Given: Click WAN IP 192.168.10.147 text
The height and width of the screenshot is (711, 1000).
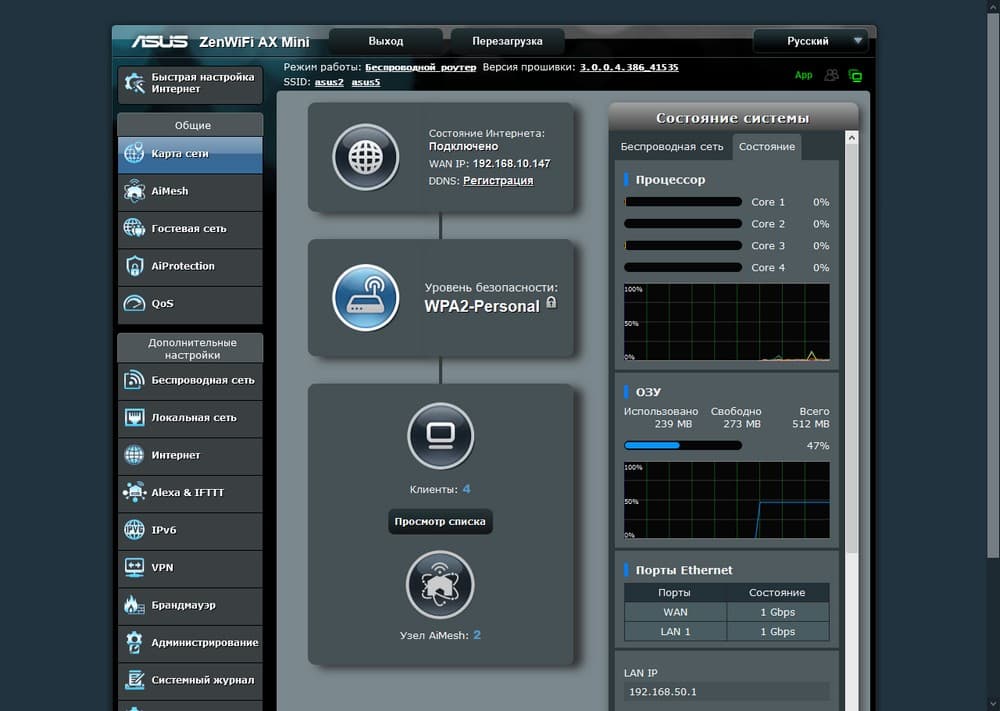Looking at the screenshot, I should click(511, 164).
